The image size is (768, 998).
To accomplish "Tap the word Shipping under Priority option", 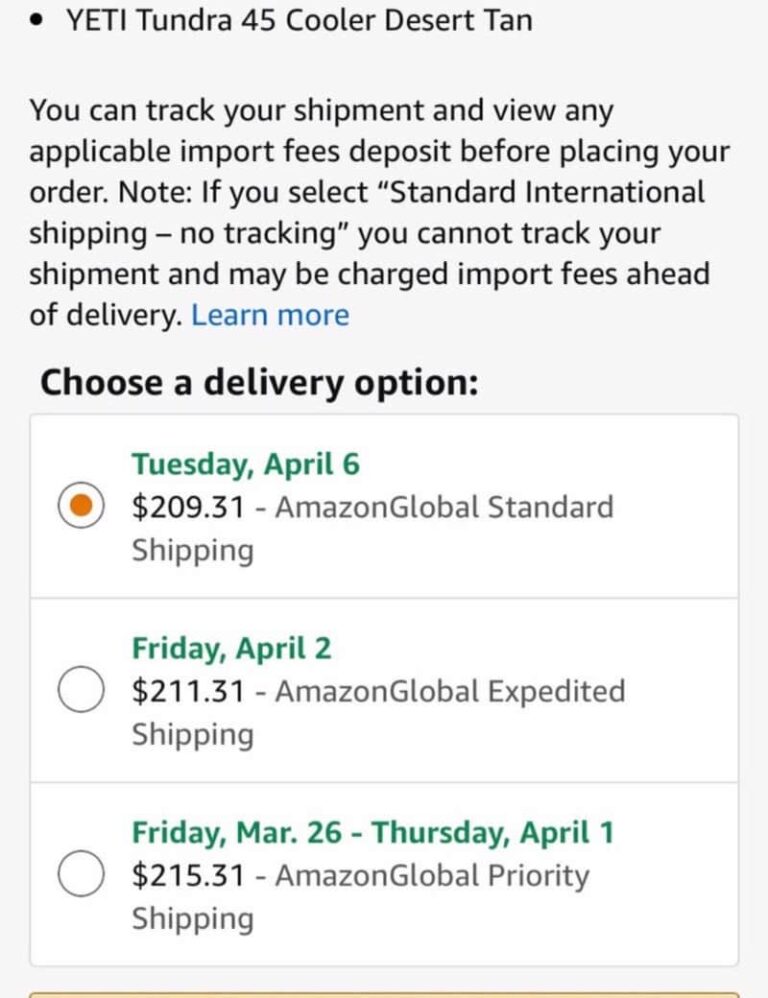I will (193, 918).
